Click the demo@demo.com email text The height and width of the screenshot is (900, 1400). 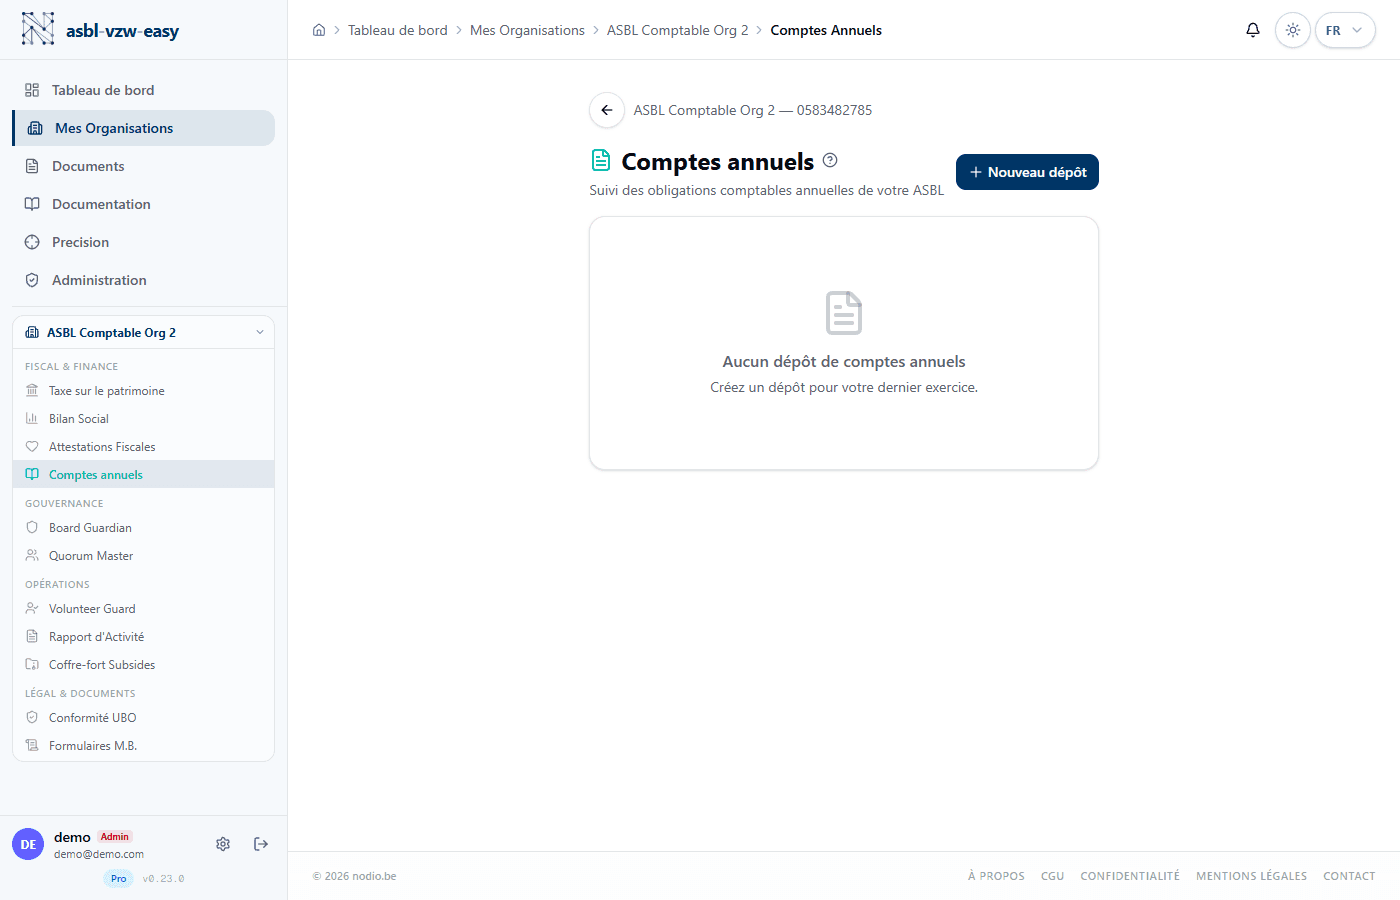click(99, 854)
